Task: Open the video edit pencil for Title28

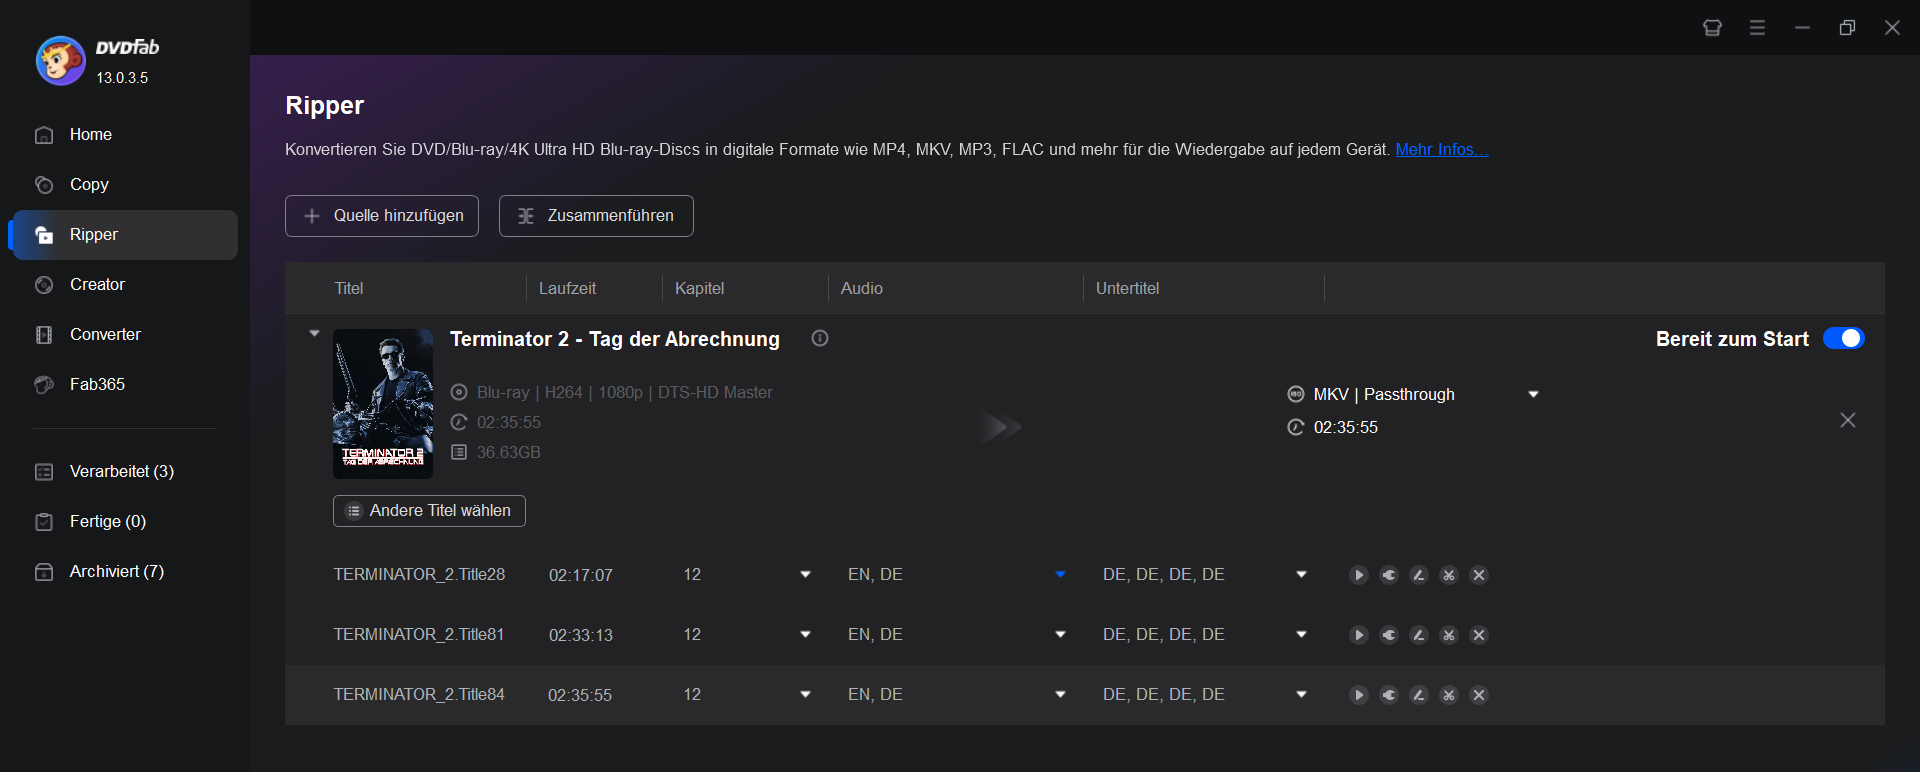Action: pyautogui.click(x=1419, y=575)
